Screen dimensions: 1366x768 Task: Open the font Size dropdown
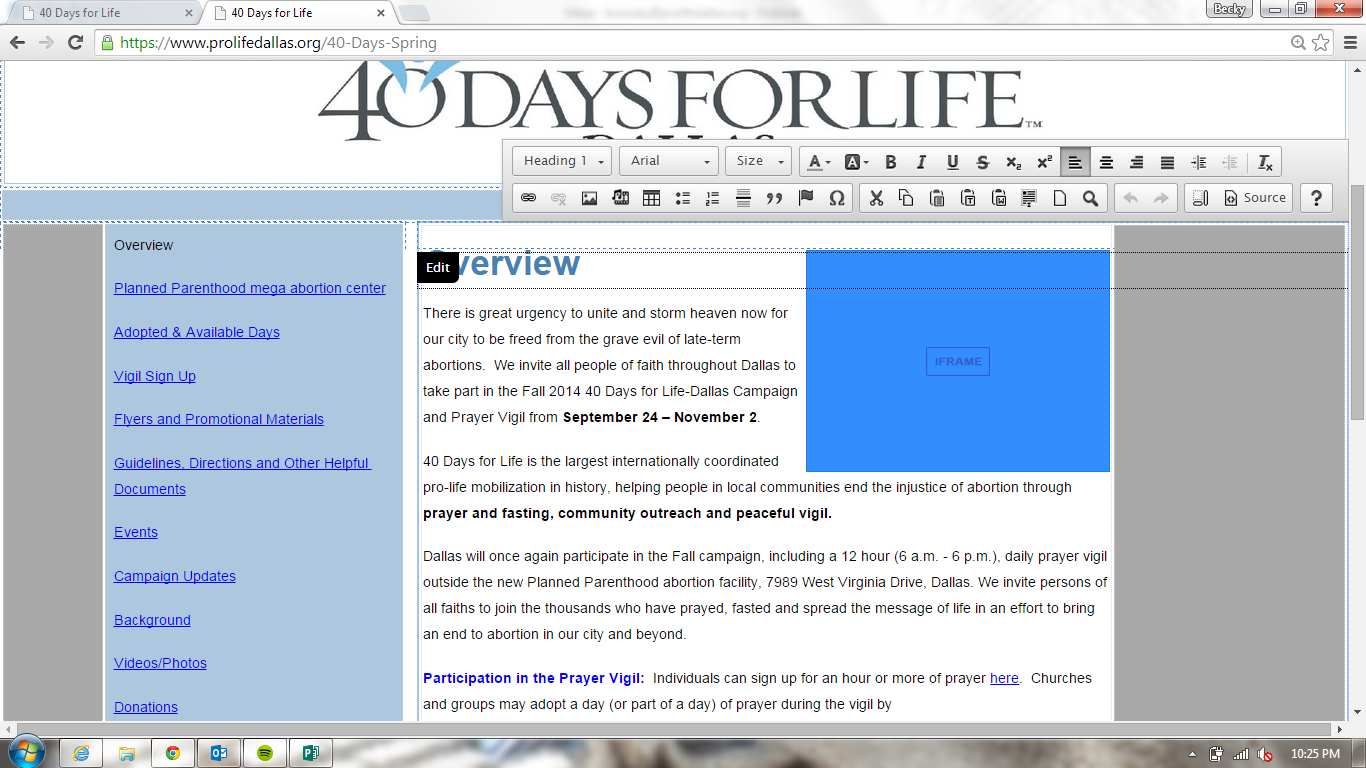pos(759,161)
